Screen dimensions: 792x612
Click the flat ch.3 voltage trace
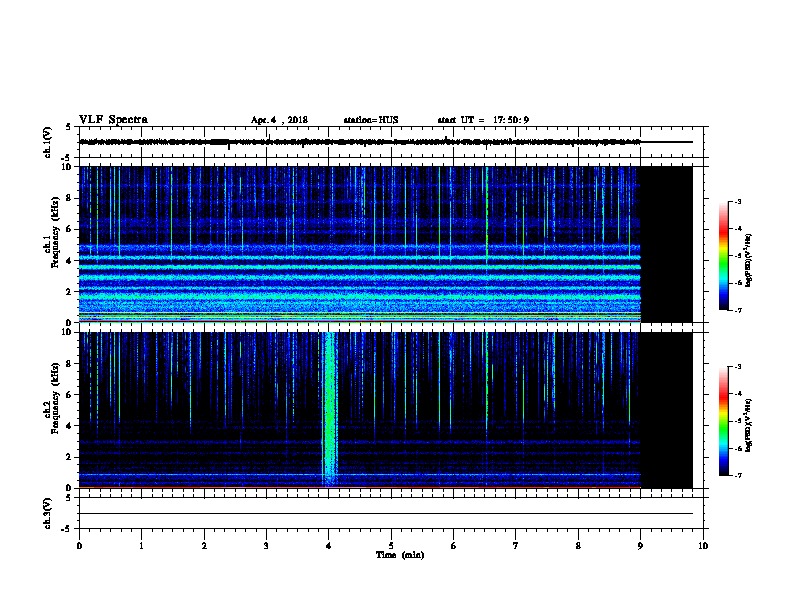coord(386,514)
